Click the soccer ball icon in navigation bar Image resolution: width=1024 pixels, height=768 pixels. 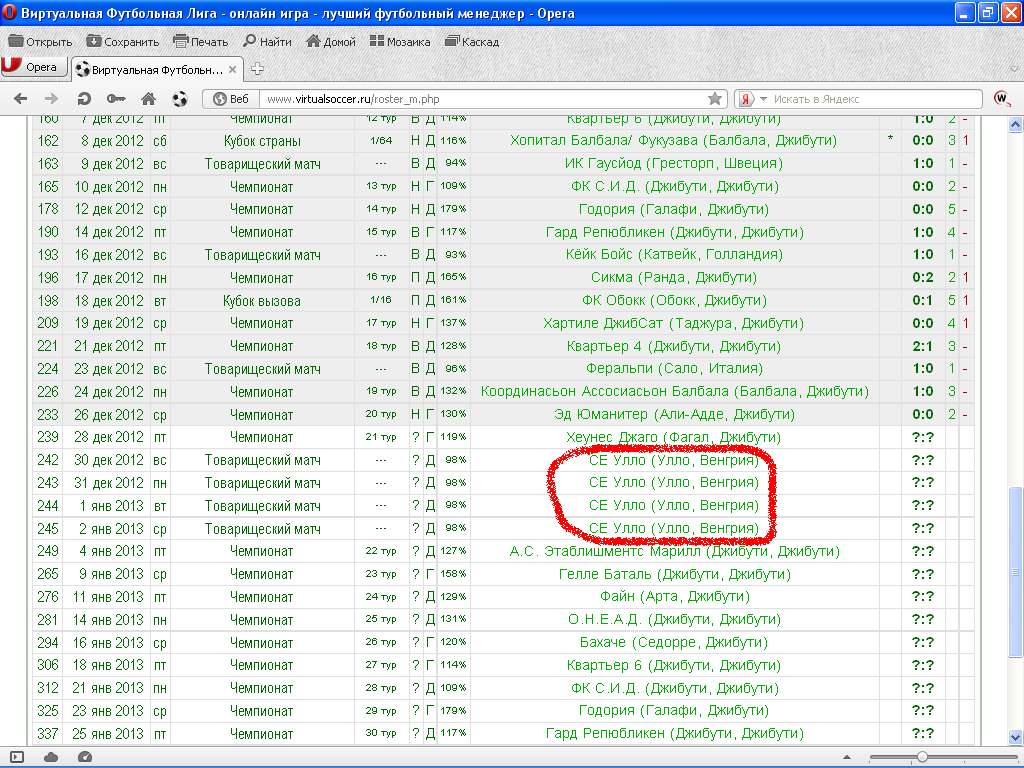tap(180, 99)
